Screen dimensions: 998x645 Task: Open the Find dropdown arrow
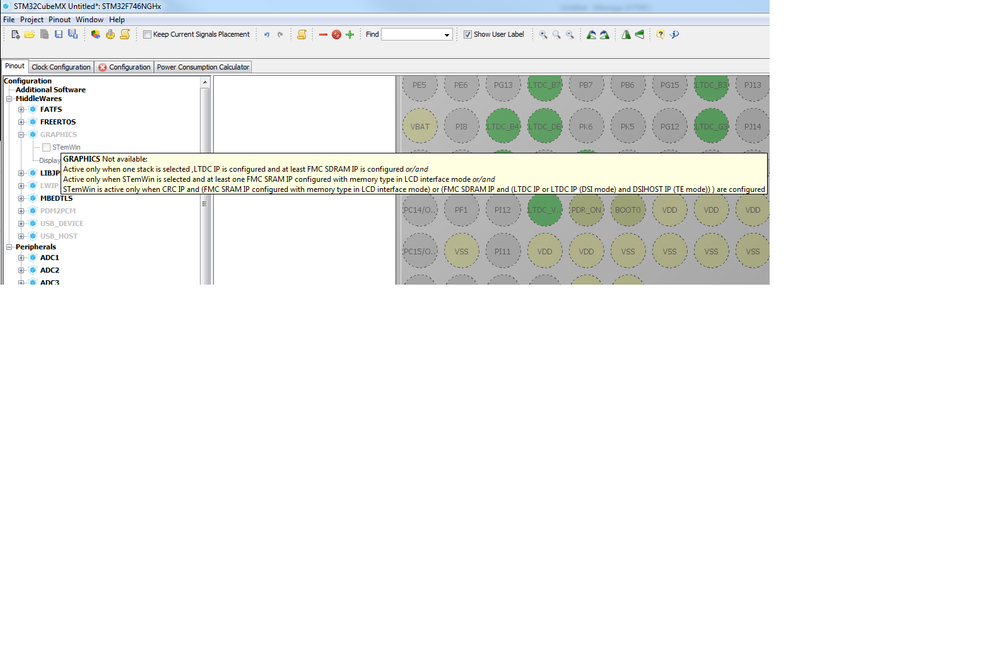click(447, 34)
